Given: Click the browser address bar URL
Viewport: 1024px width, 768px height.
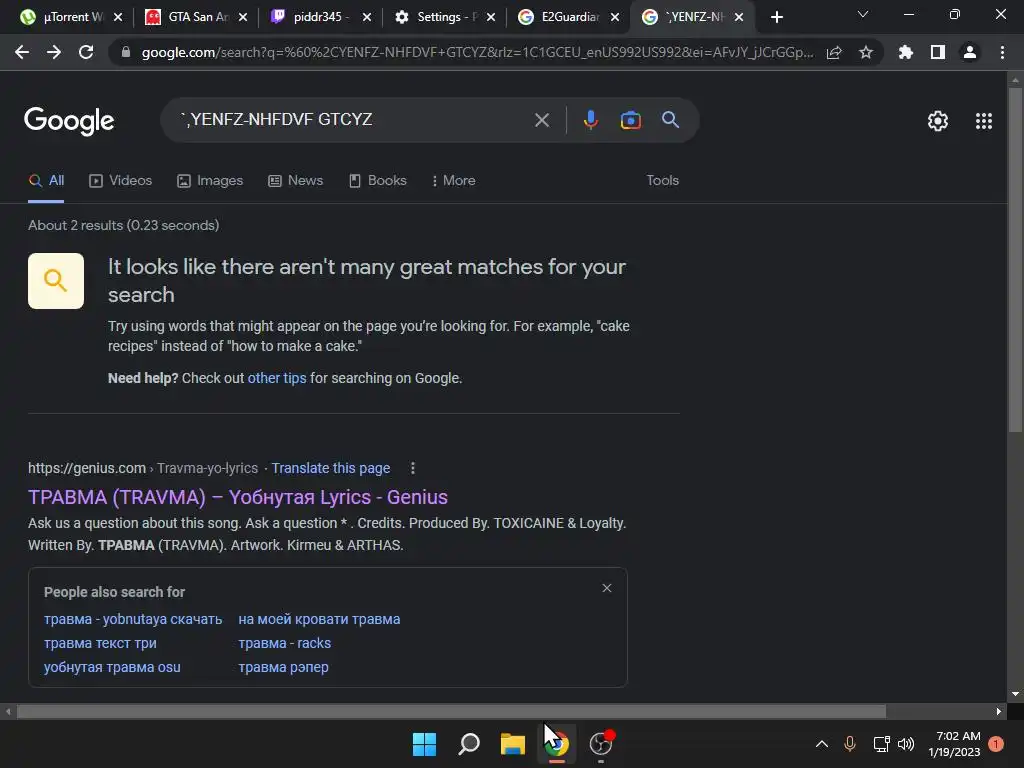Looking at the screenshot, I should coord(477,52).
